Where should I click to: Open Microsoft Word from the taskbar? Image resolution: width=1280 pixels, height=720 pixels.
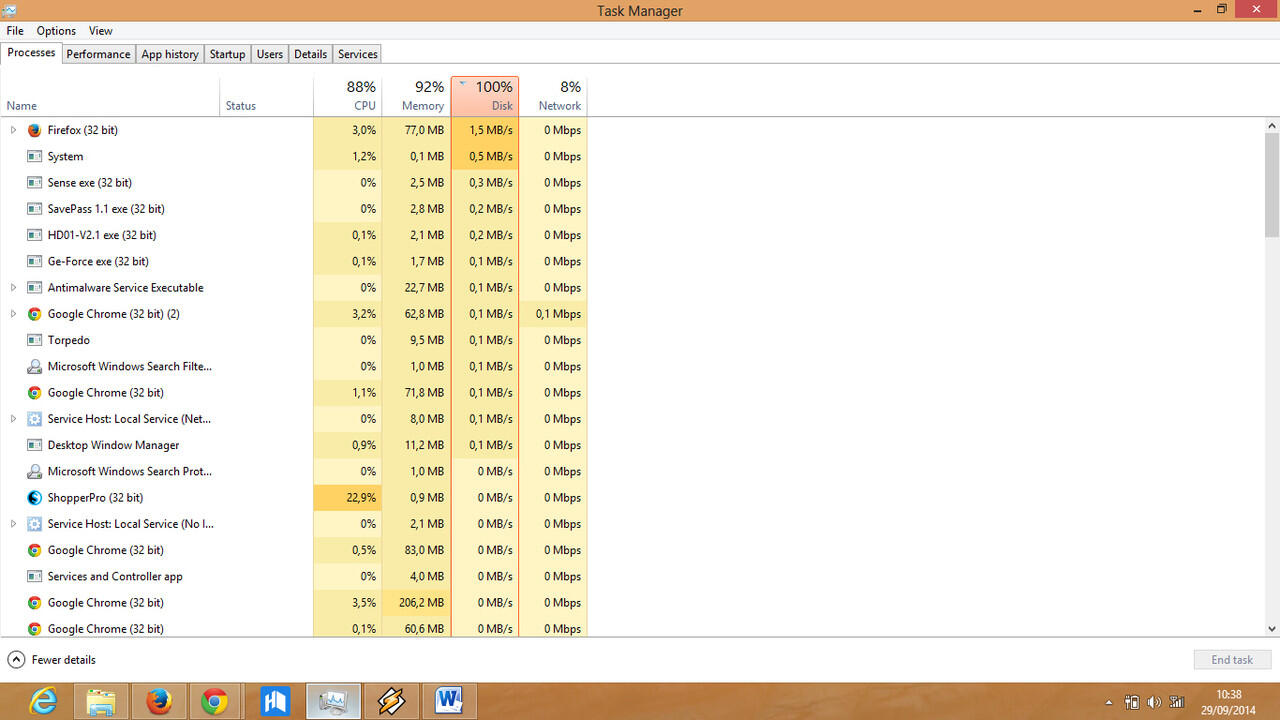(449, 701)
